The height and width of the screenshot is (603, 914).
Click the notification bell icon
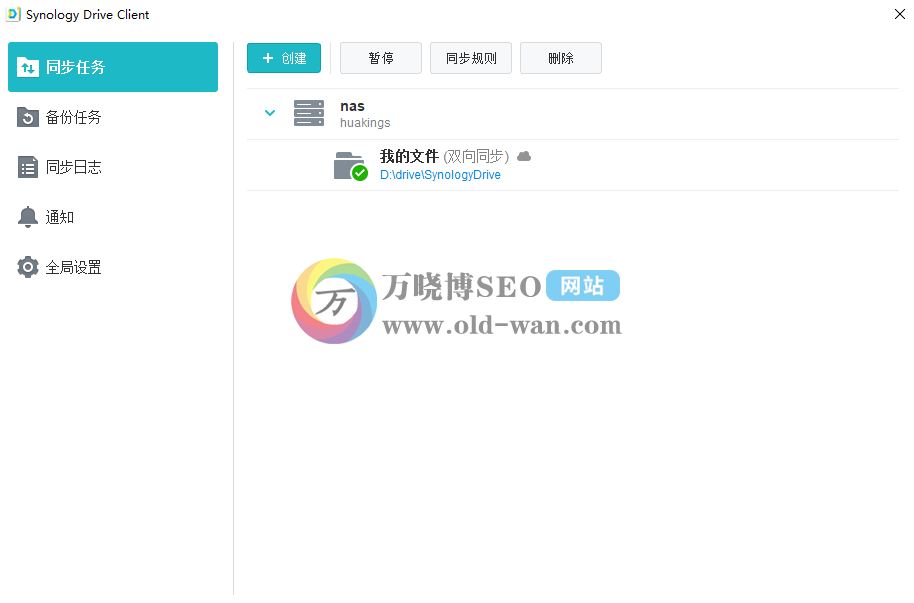point(27,217)
